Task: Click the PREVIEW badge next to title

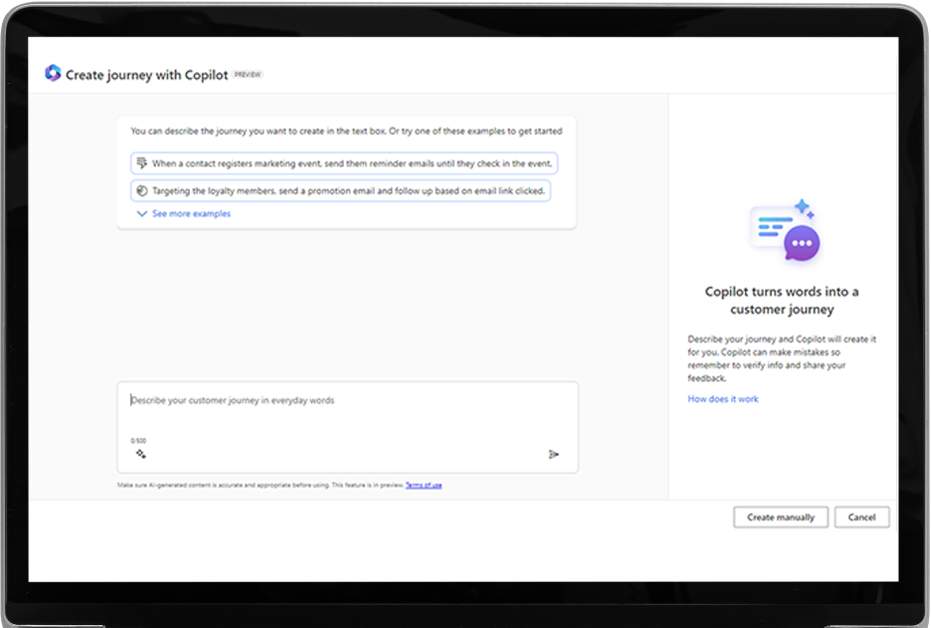Action: tap(248, 74)
